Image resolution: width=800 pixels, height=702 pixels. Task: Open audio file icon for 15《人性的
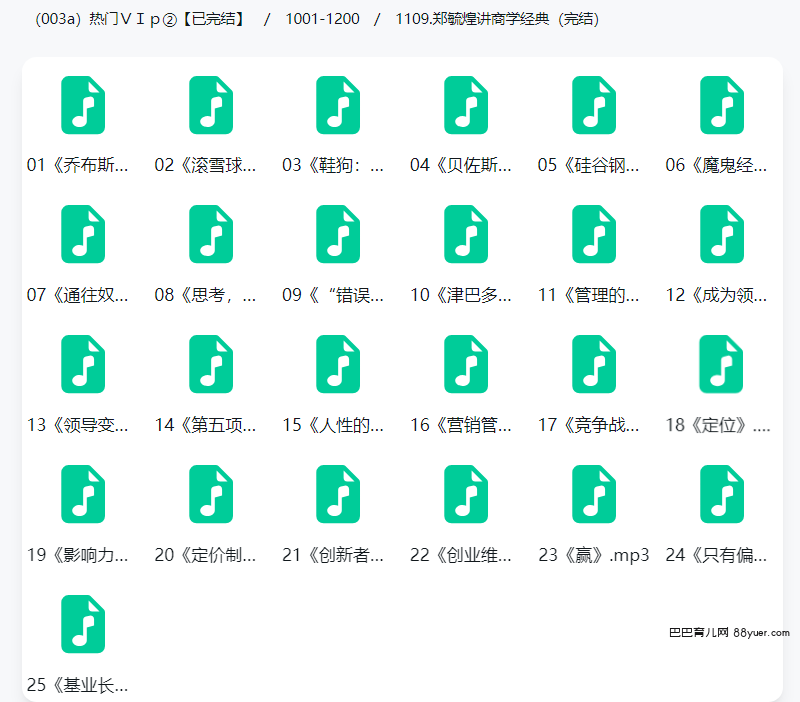coord(338,364)
